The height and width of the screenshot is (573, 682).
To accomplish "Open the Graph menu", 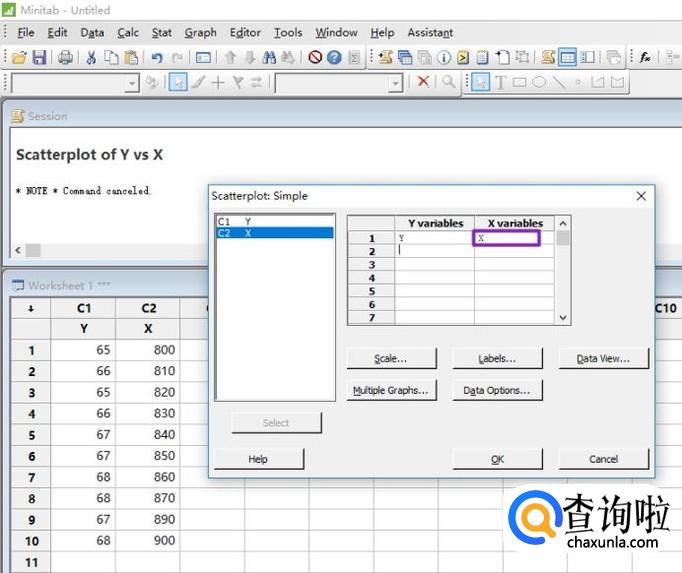I will pos(200,33).
